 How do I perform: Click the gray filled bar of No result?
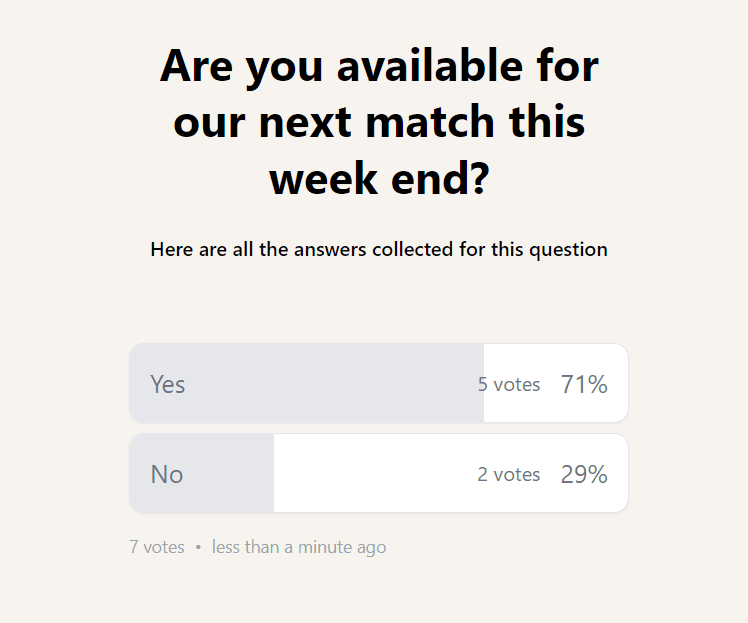point(202,473)
